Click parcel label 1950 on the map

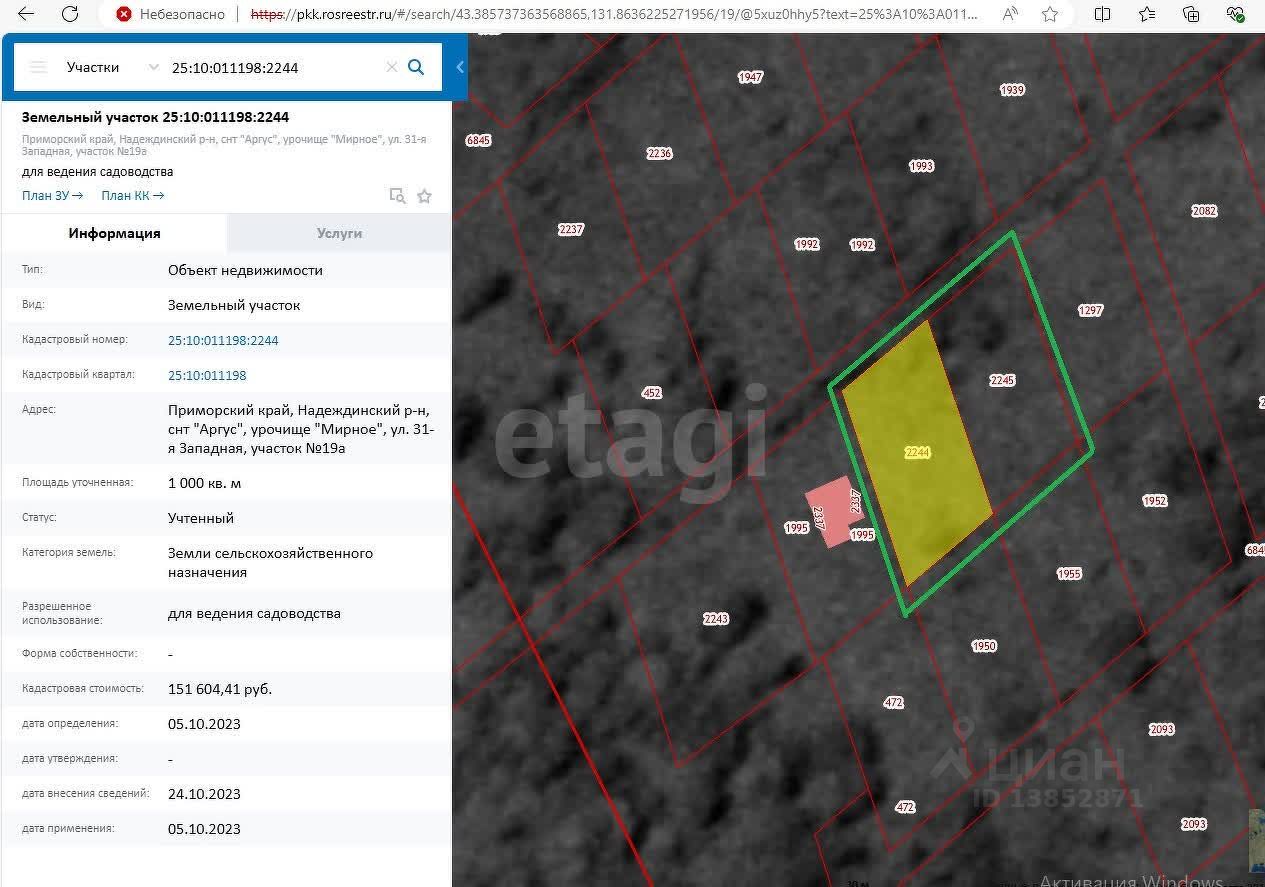tap(984, 646)
